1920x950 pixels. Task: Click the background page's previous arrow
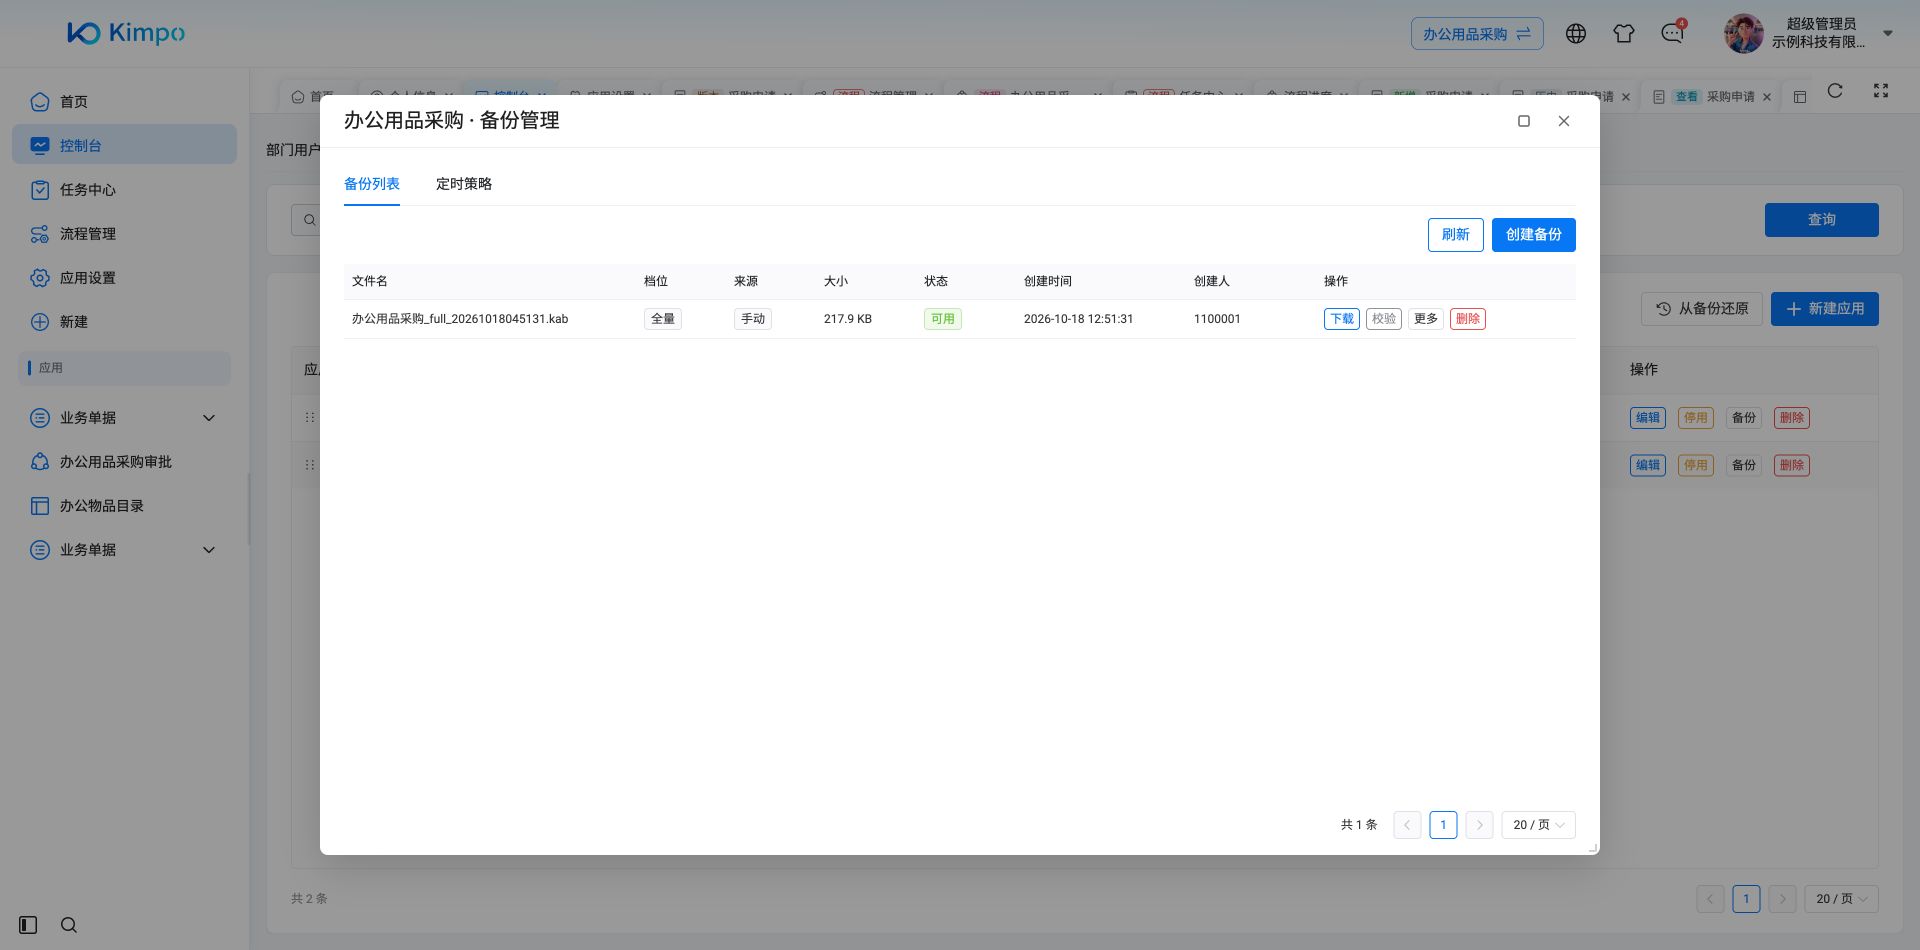point(1710,899)
